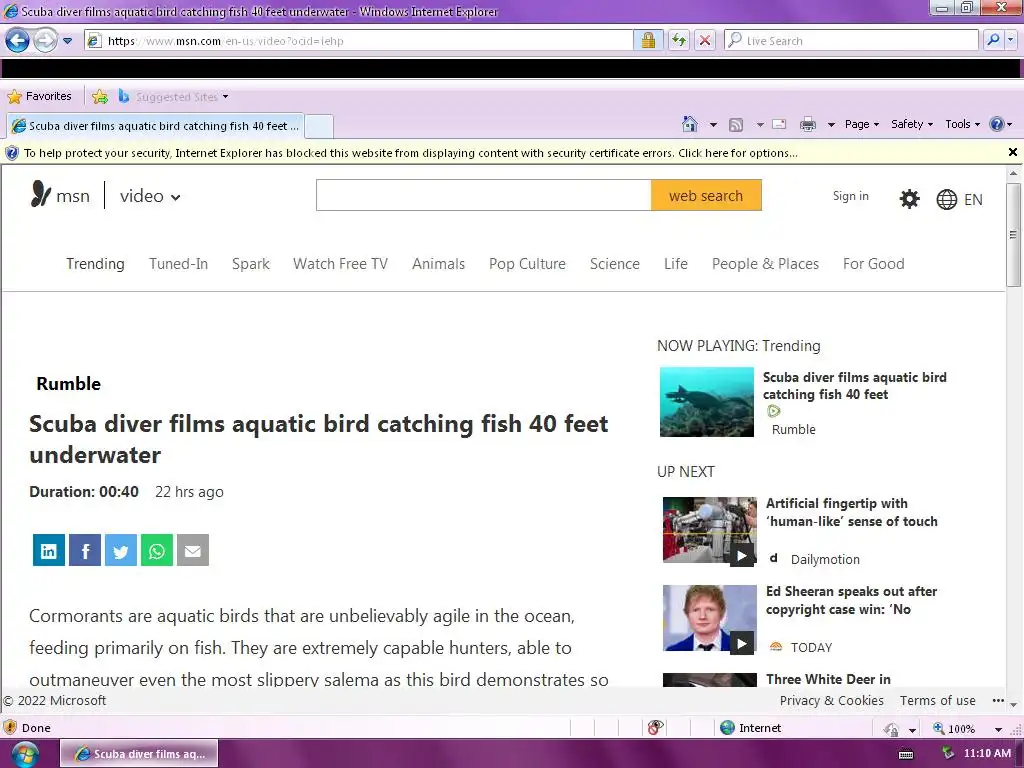
Task: Open the Tools menu
Action: [963, 124]
